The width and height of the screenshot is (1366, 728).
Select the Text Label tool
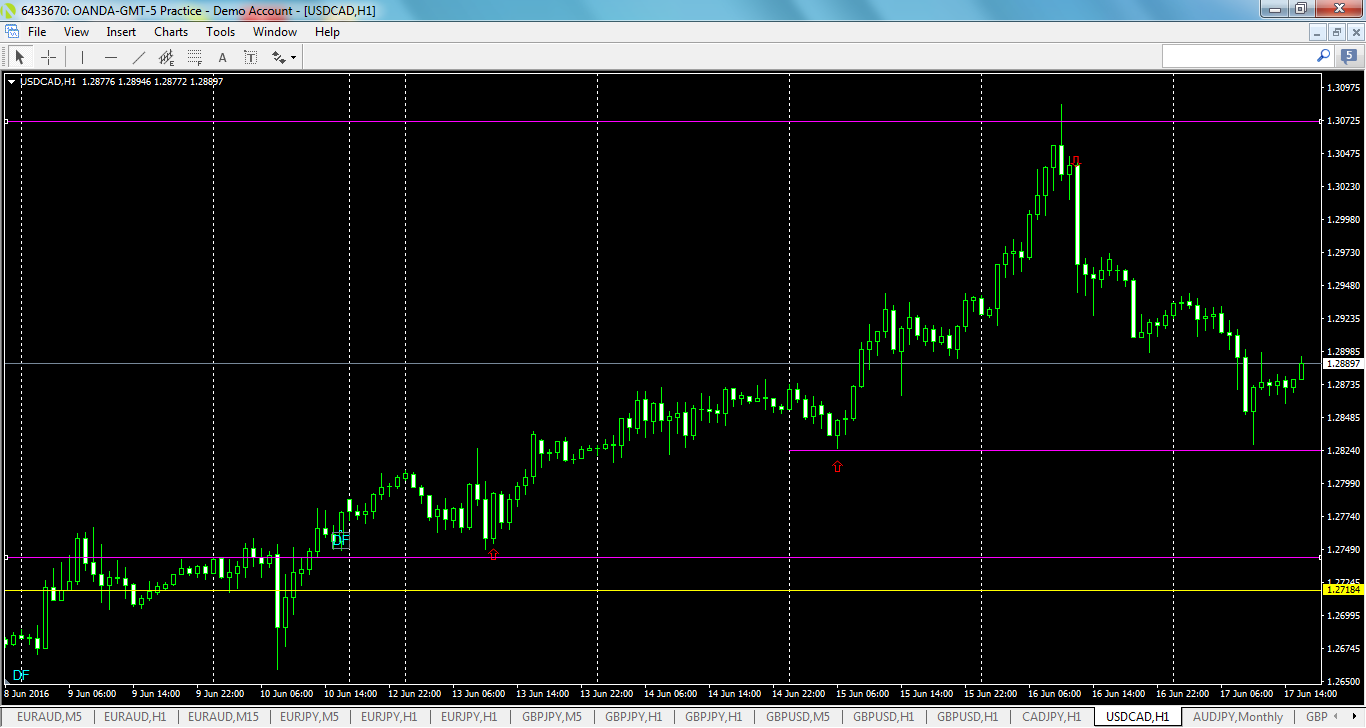pyautogui.click(x=250, y=57)
